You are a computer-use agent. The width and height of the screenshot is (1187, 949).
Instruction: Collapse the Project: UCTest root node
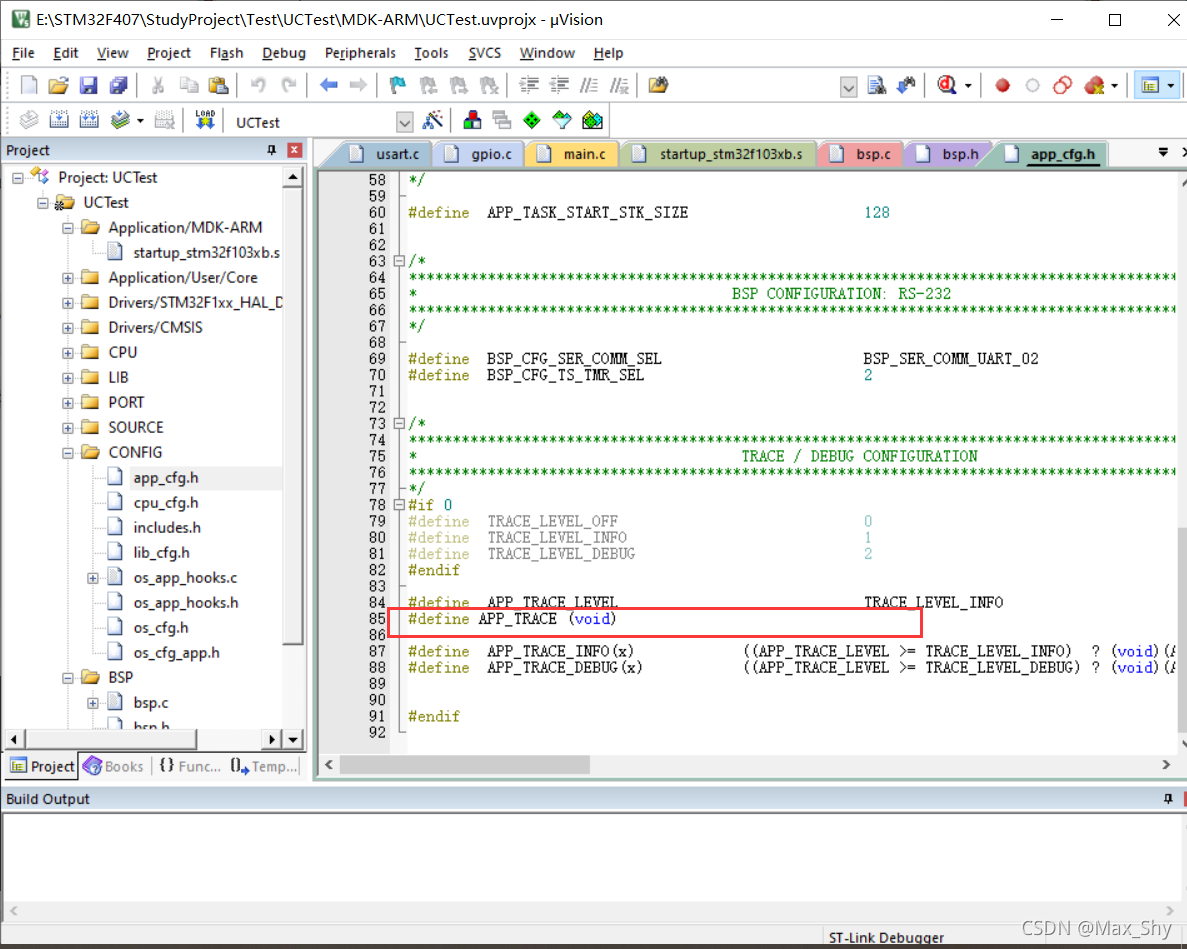click(x=17, y=178)
